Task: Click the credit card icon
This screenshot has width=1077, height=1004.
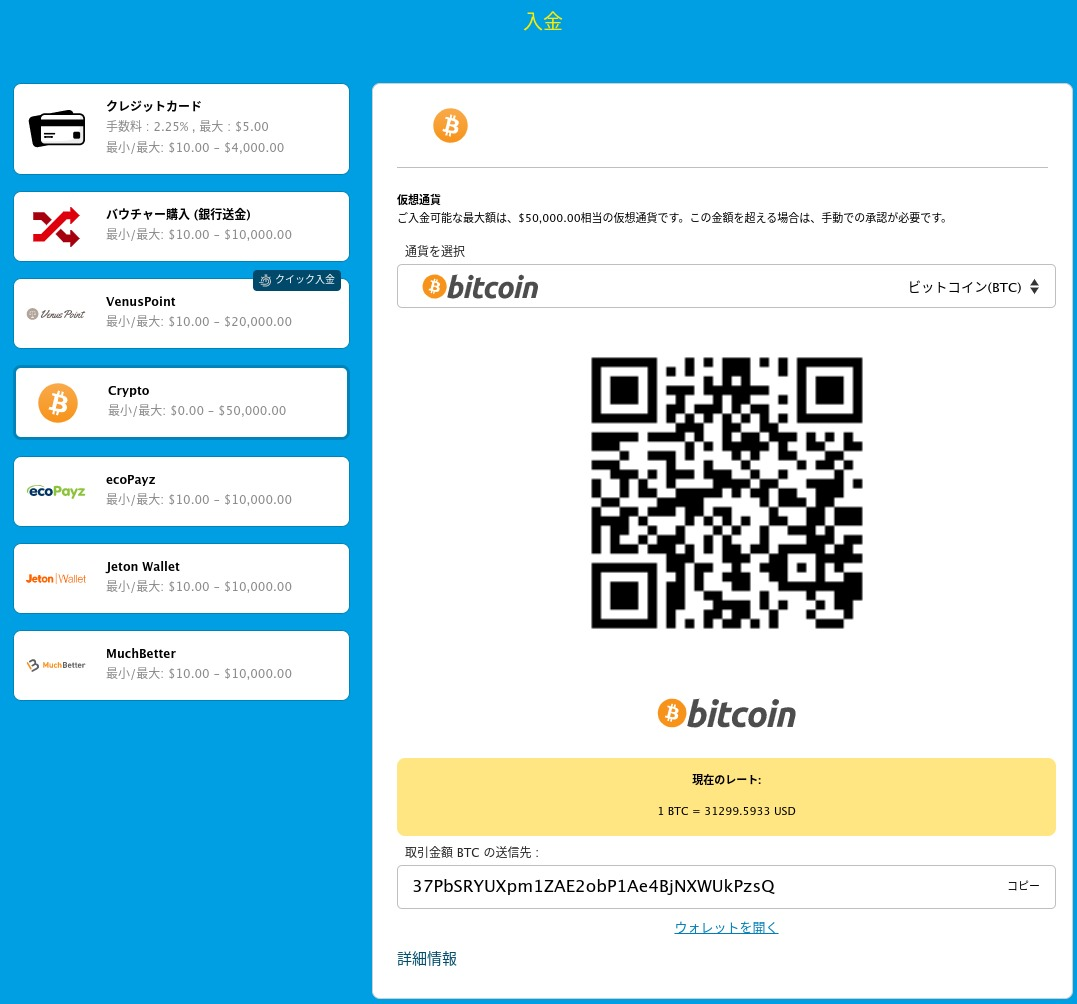Action: (57, 128)
